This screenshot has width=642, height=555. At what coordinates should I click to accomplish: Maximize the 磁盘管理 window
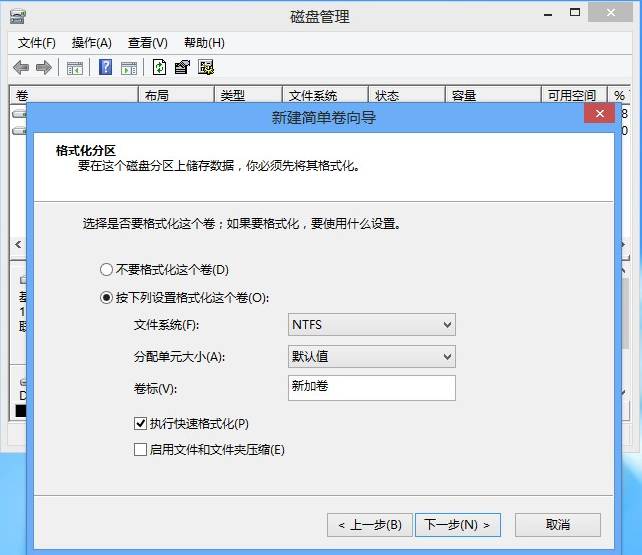575,13
